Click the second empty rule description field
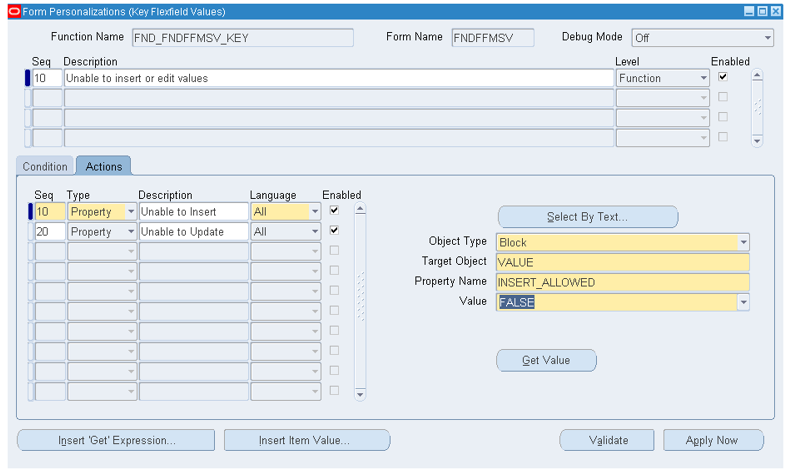Screen dimensions: 787x470 pyautogui.click(x=339, y=118)
